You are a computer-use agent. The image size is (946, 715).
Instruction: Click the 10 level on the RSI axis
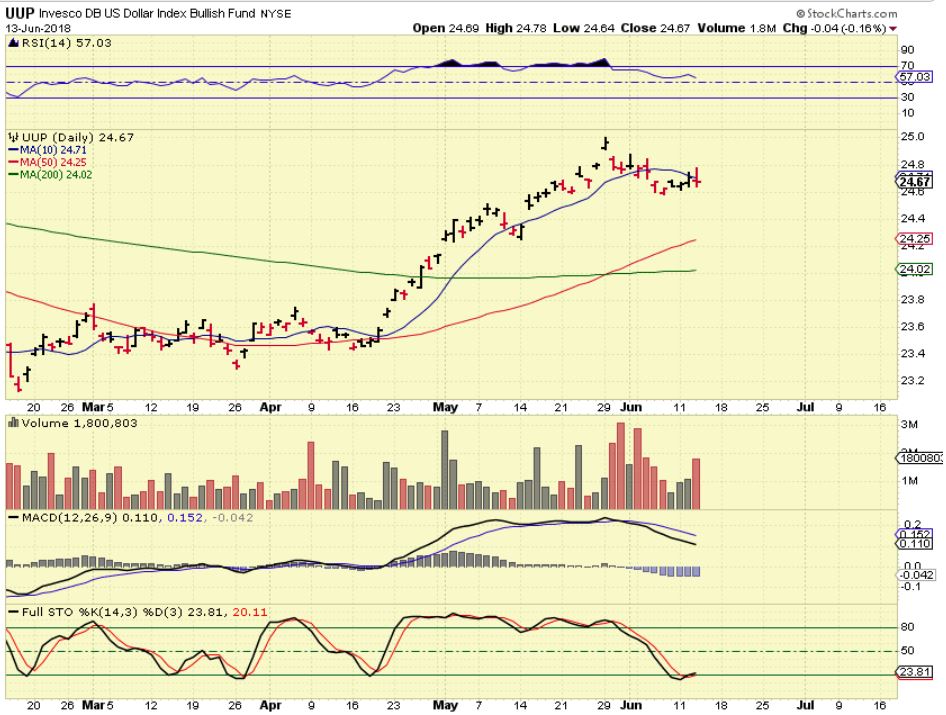tap(907, 113)
